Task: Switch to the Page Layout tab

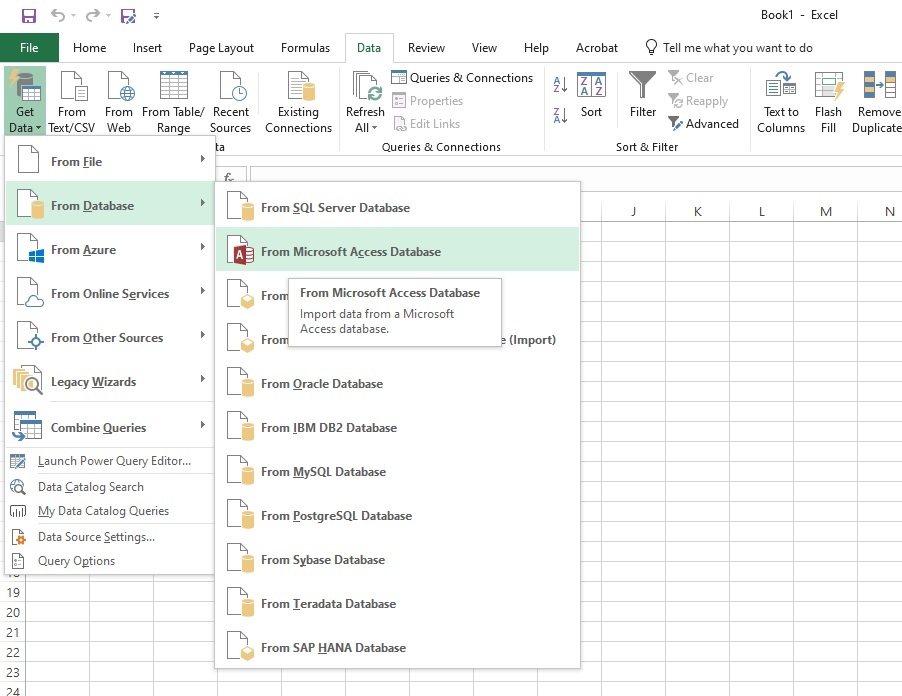Action: pos(221,48)
